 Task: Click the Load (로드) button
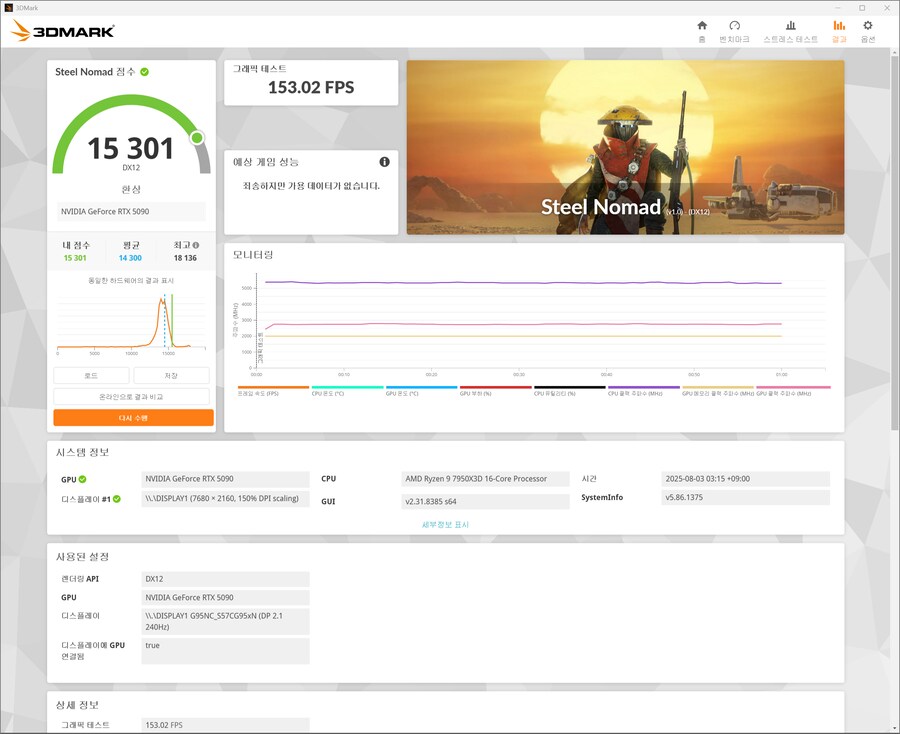click(91, 375)
